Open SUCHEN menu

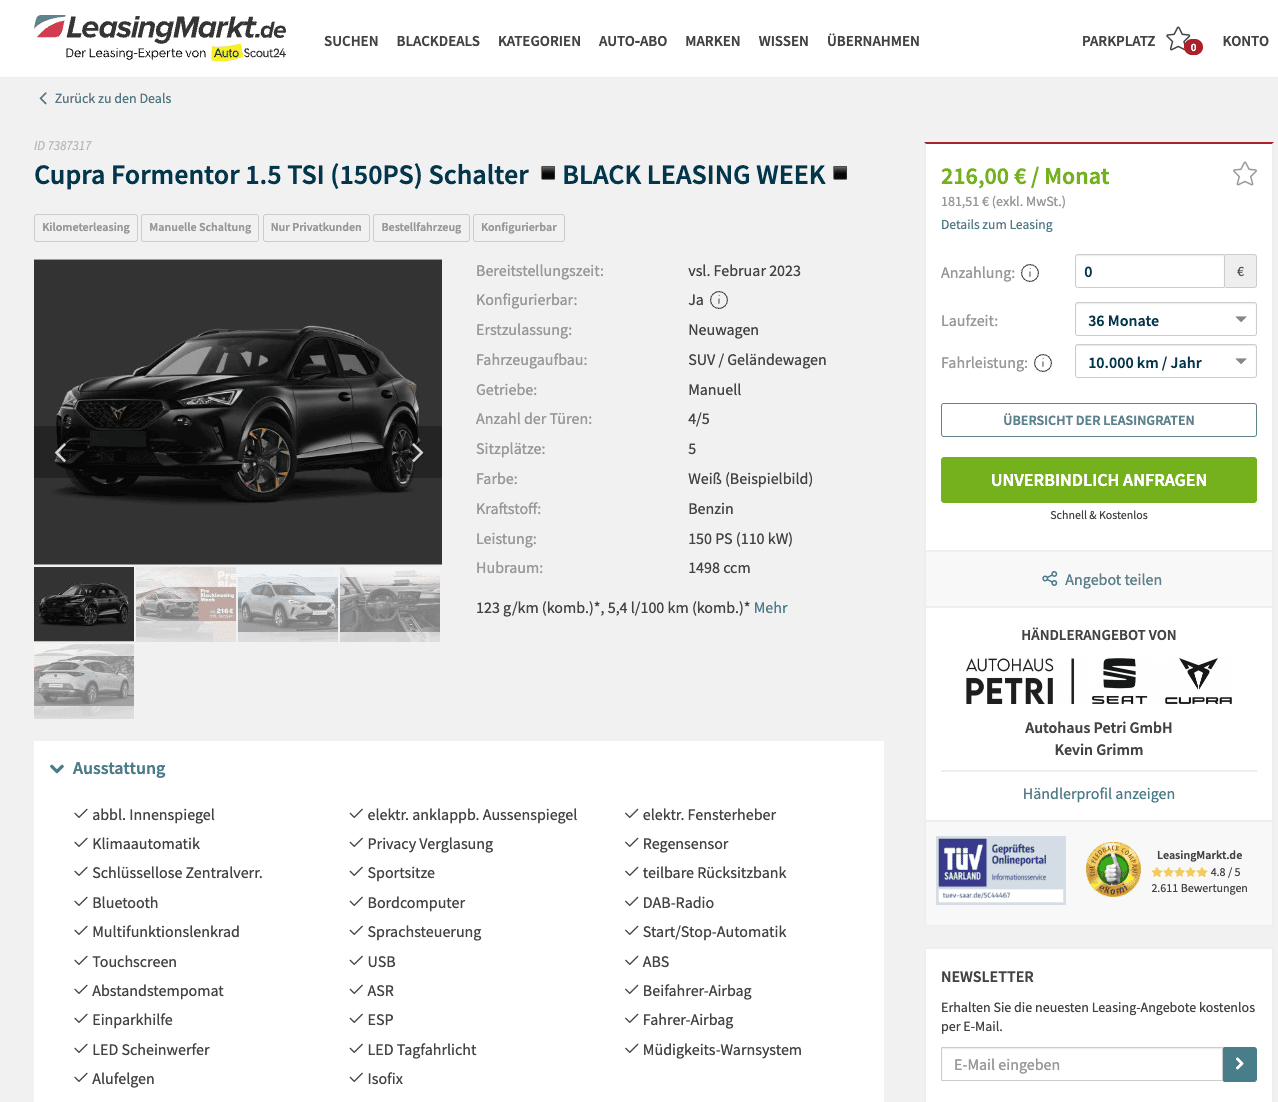(351, 41)
